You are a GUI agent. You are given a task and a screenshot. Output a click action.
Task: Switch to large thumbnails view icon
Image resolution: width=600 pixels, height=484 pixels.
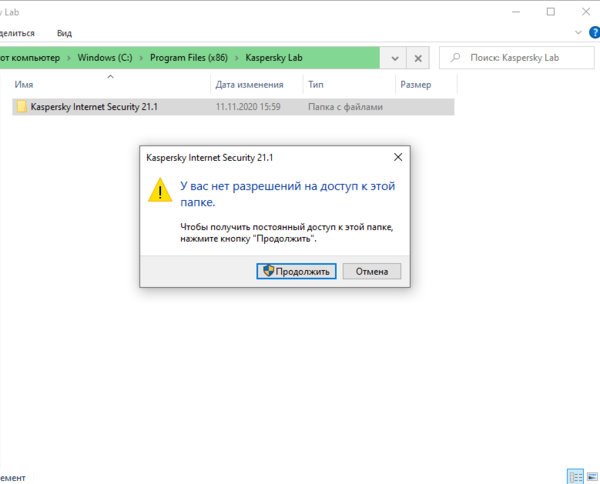[x=592, y=477]
